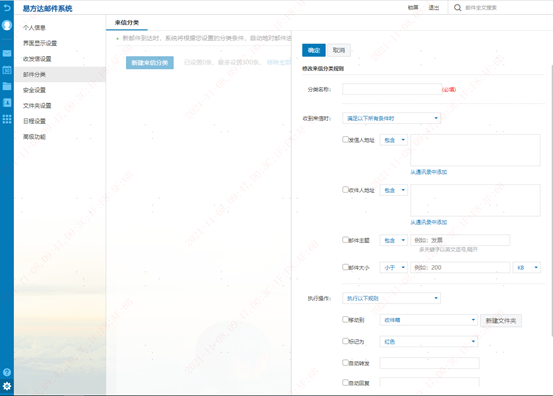Open the 包含 dropdown for sender address
This screenshot has height=396, width=553.
point(394,140)
